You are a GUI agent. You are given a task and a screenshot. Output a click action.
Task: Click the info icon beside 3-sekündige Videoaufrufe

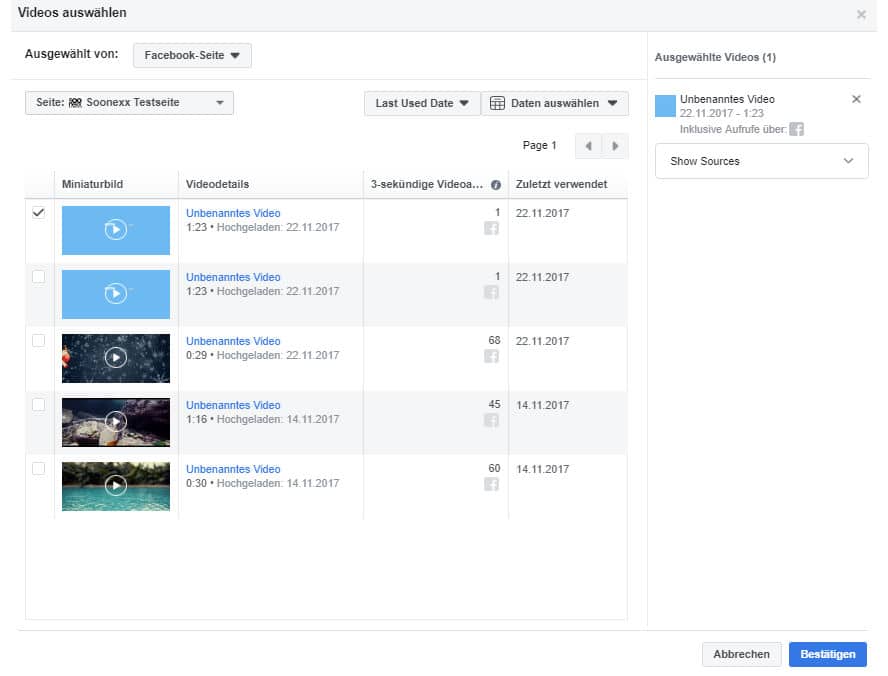pyautogui.click(x=496, y=185)
